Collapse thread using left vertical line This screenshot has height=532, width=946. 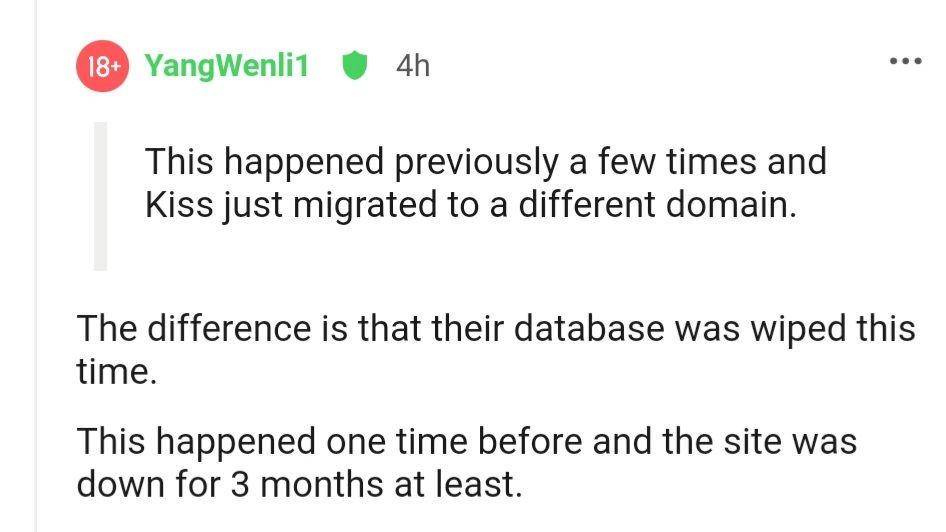(36, 266)
